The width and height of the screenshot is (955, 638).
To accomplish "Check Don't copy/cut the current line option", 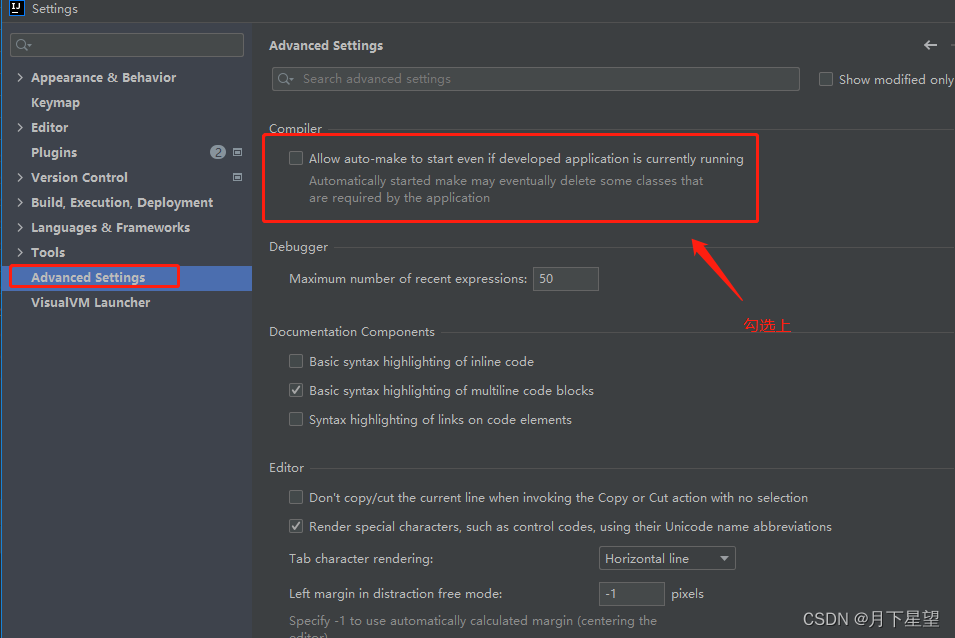I will coord(296,497).
